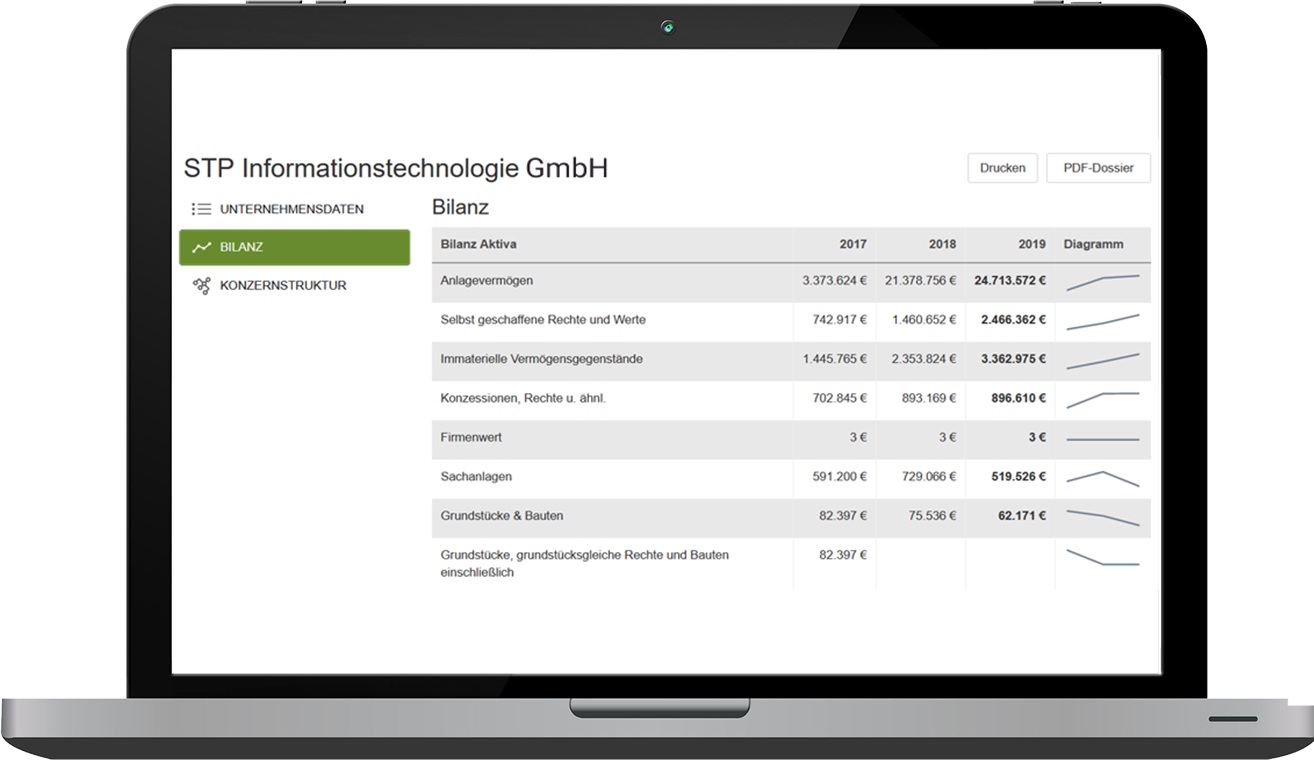Click the value 729.066 €
The height and width of the screenshot is (763, 1314).
tap(929, 477)
